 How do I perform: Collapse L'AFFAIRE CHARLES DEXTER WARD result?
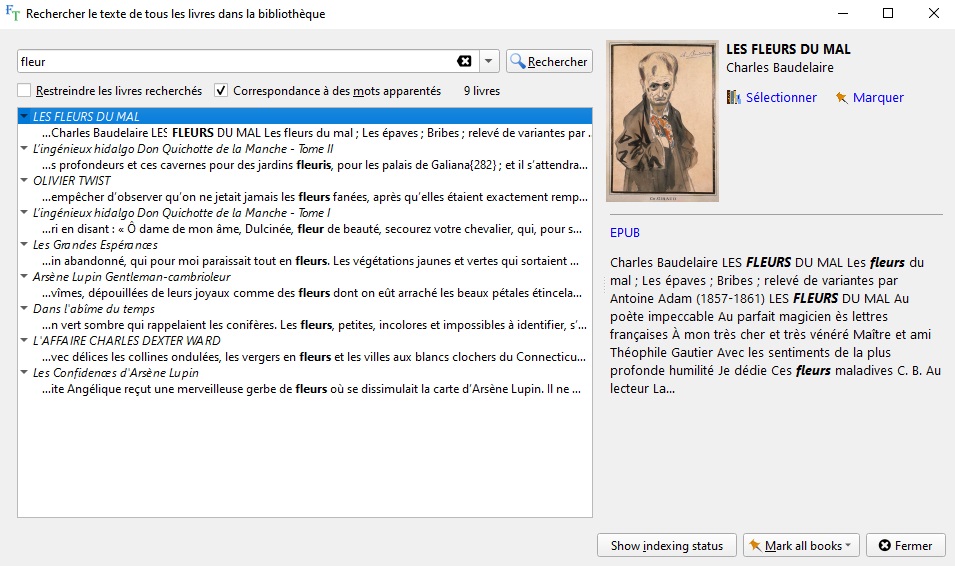click(24, 340)
